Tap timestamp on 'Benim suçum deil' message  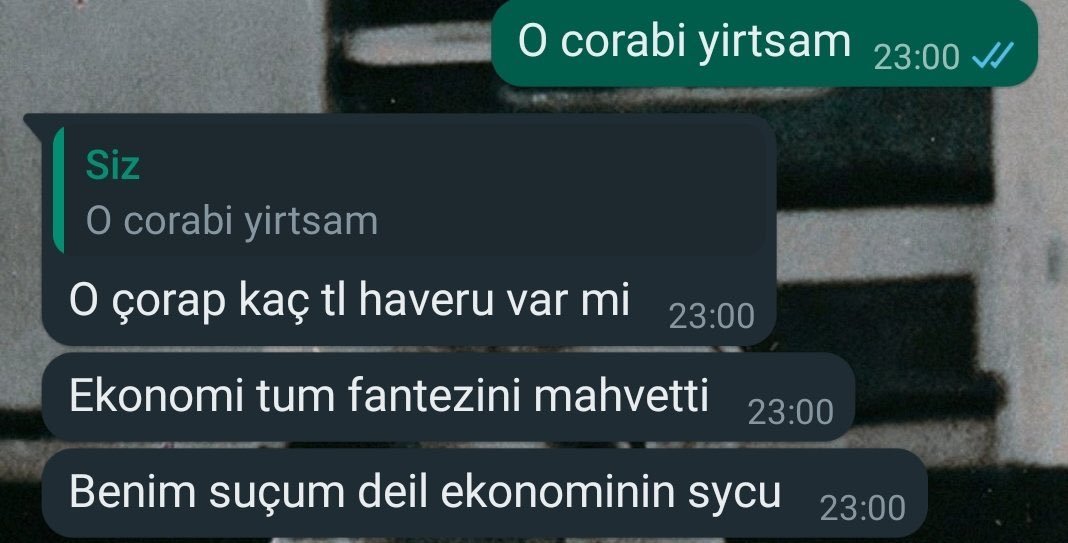coord(862,509)
